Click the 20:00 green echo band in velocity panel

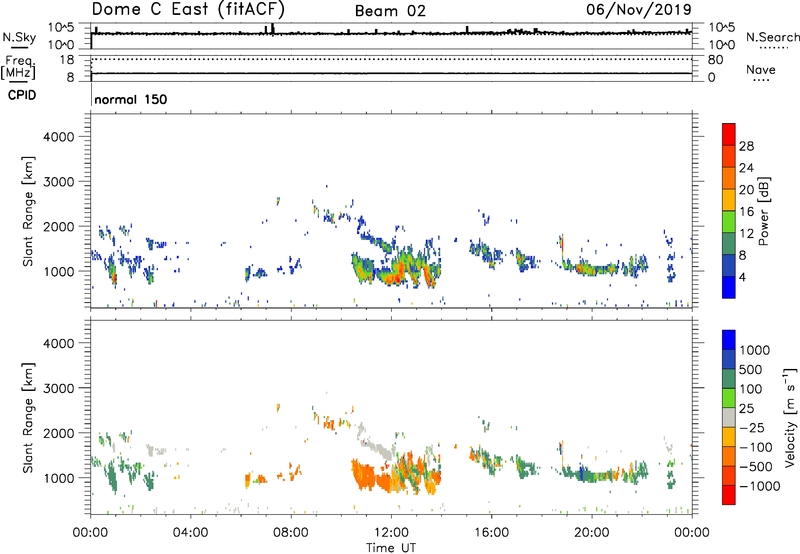592,474
